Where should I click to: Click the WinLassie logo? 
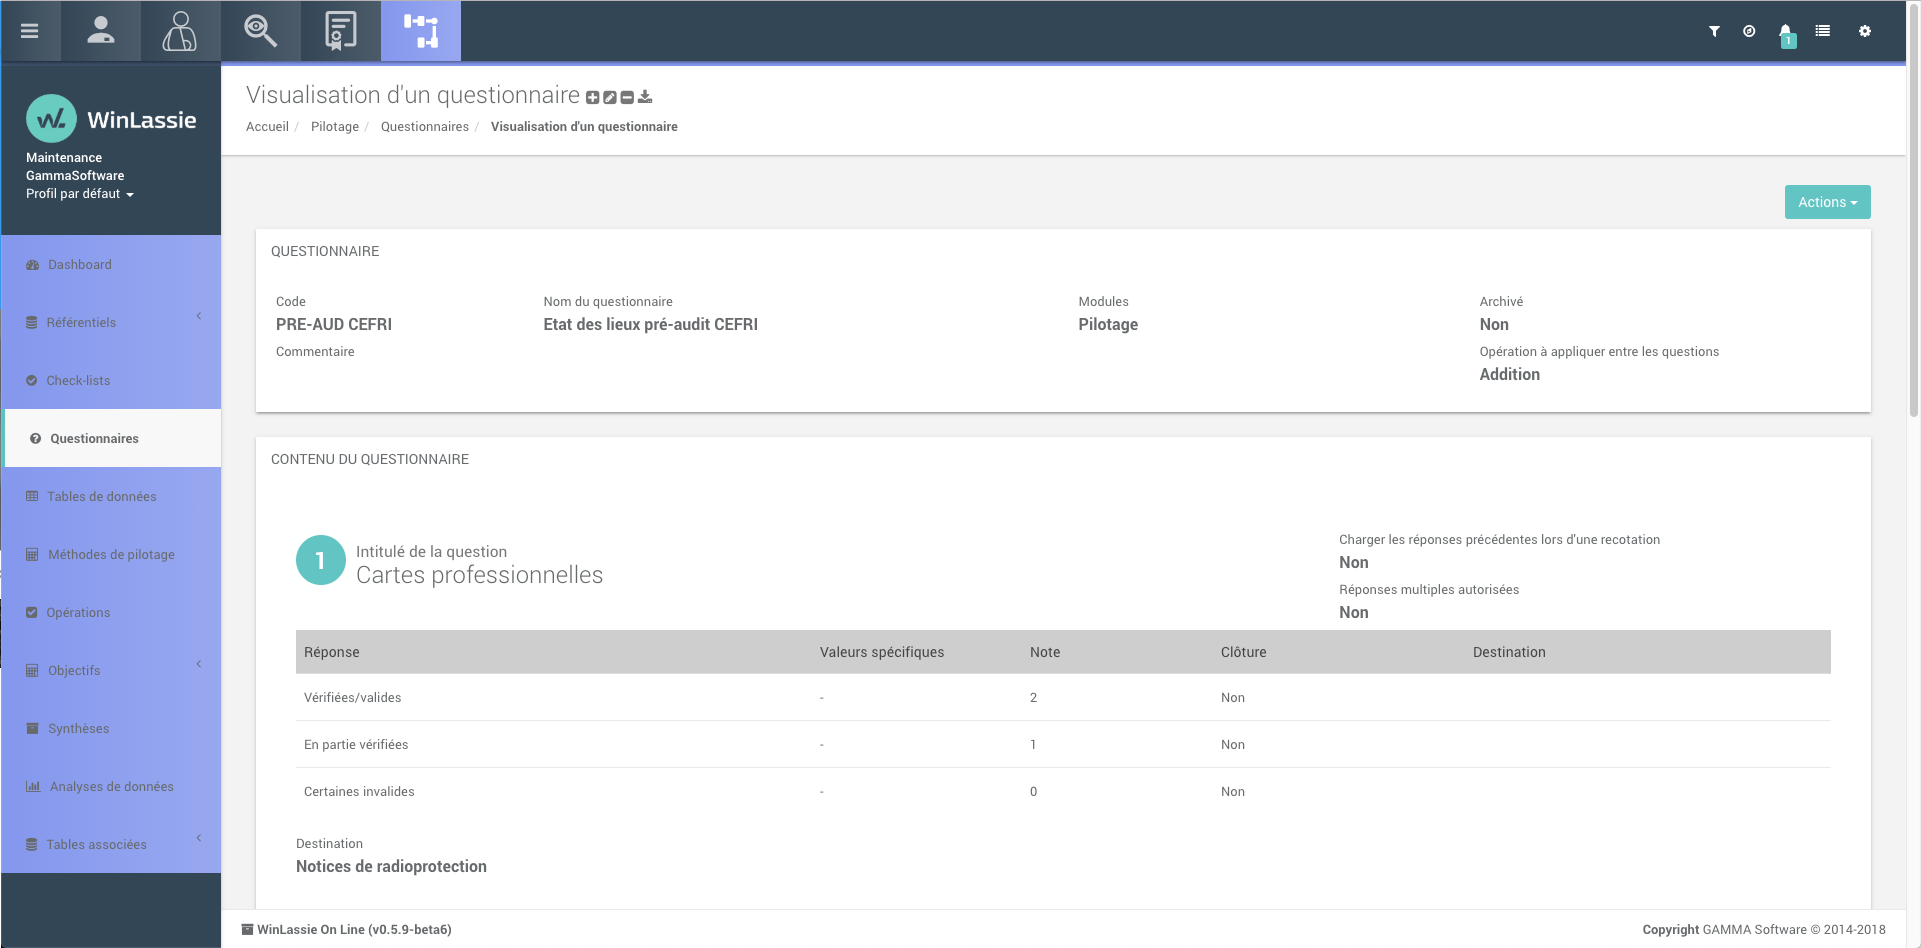point(111,119)
